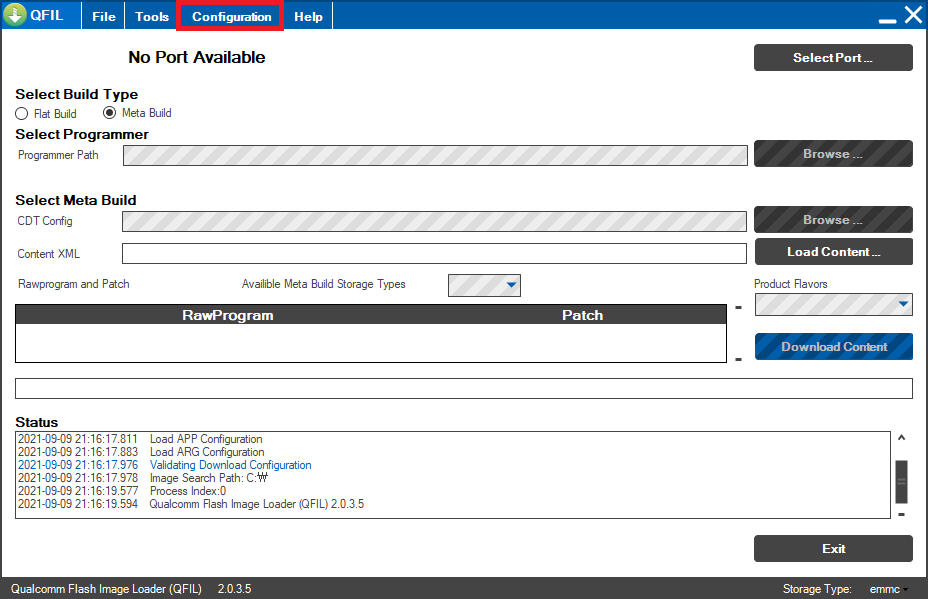
Task: Open Meta Build Storage Types dropdown
Action: 484,285
